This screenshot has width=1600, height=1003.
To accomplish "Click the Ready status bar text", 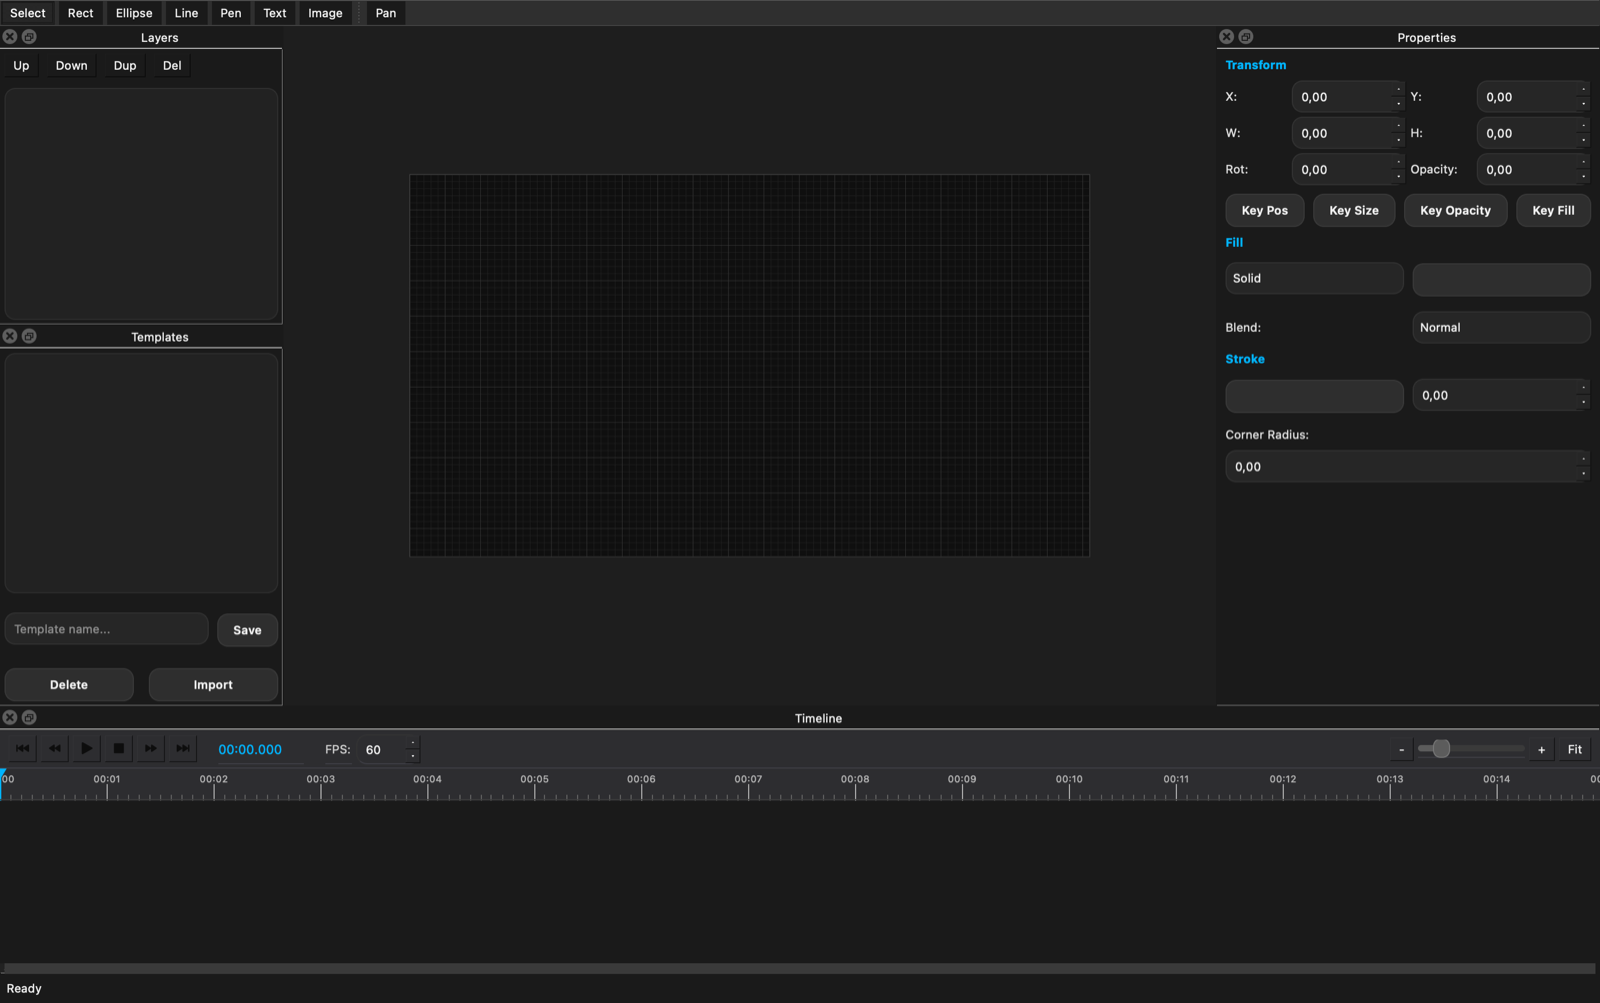I will pyautogui.click(x=24, y=988).
